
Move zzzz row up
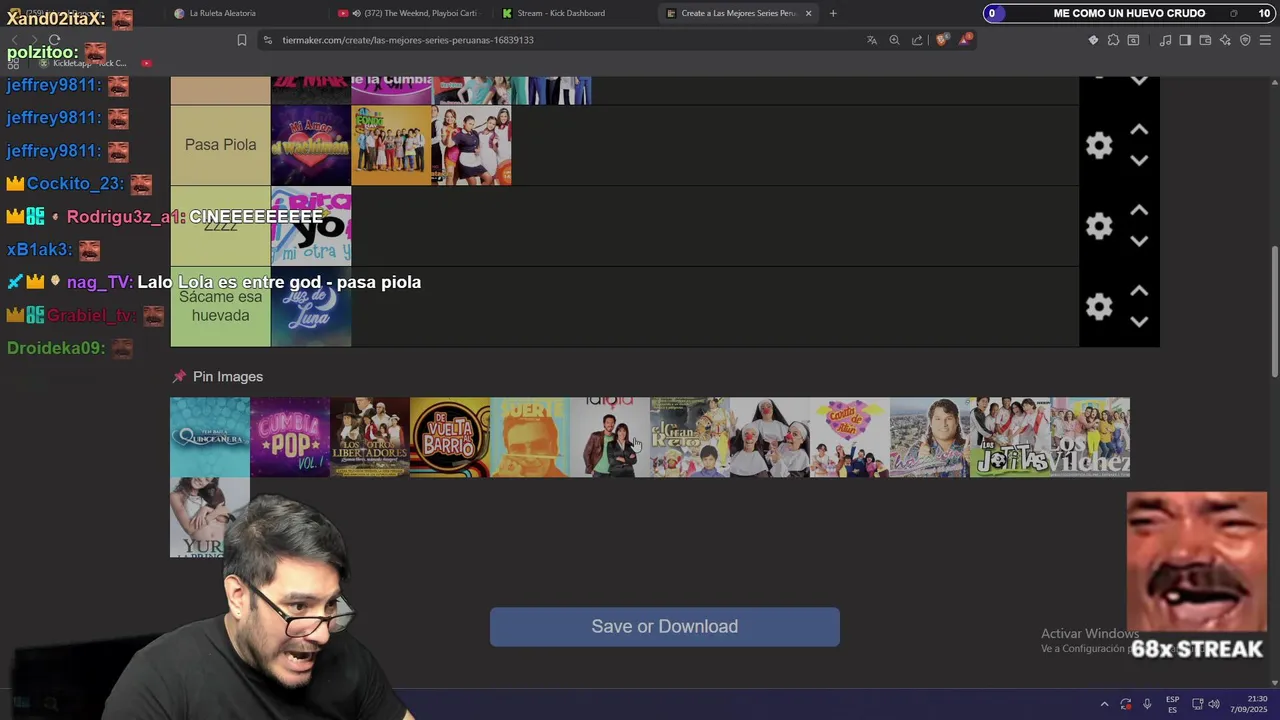tap(1138, 211)
